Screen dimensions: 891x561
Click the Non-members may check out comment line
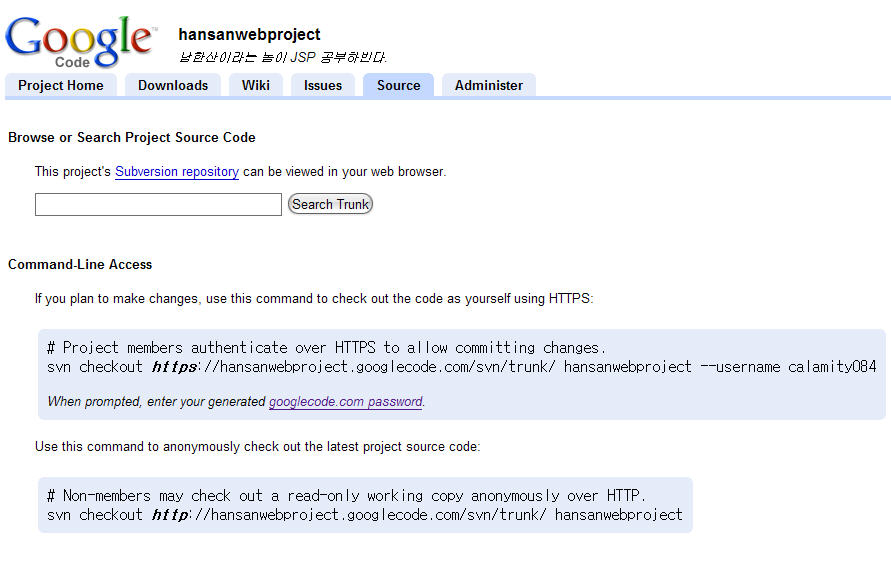(x=346, y=496)
